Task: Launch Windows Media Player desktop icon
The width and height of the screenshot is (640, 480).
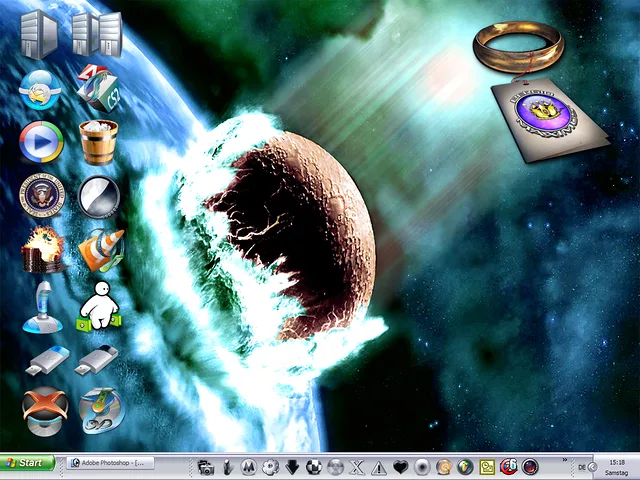Action: [x=41, y=142]
